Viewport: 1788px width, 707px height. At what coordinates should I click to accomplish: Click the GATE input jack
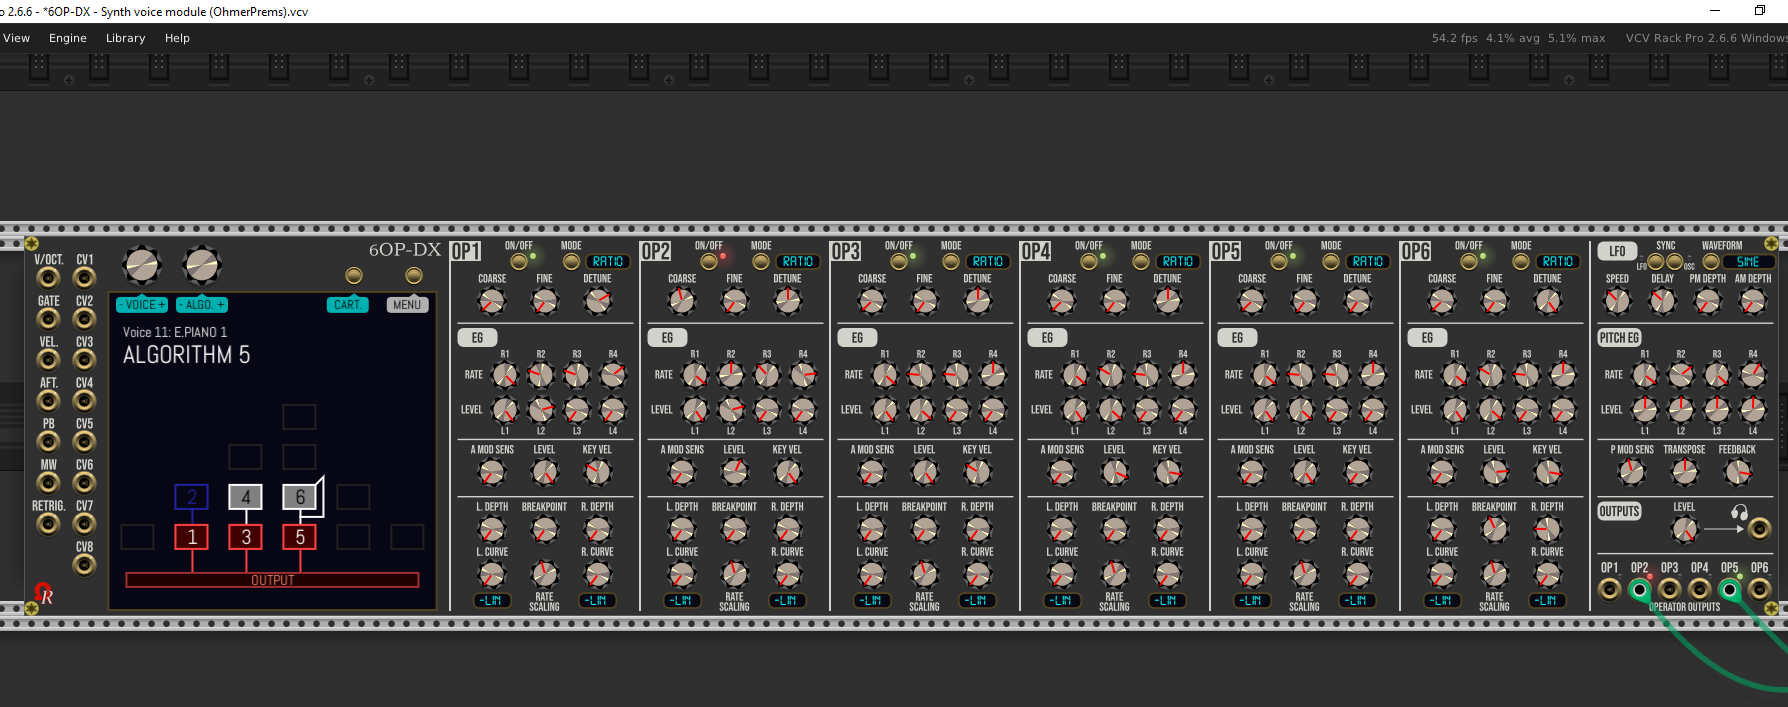click(x=48, y=319)
